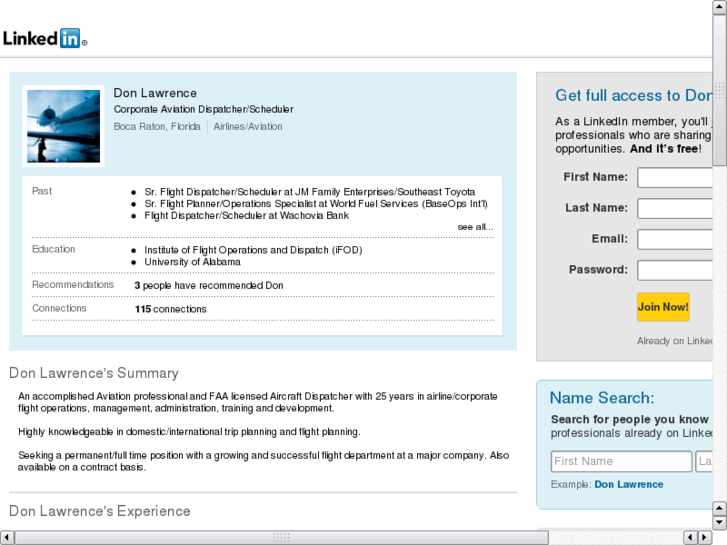Click vertical scrollbar up arrow at top
This screenshot has width=727, height=545.
[x=720, y=7]
